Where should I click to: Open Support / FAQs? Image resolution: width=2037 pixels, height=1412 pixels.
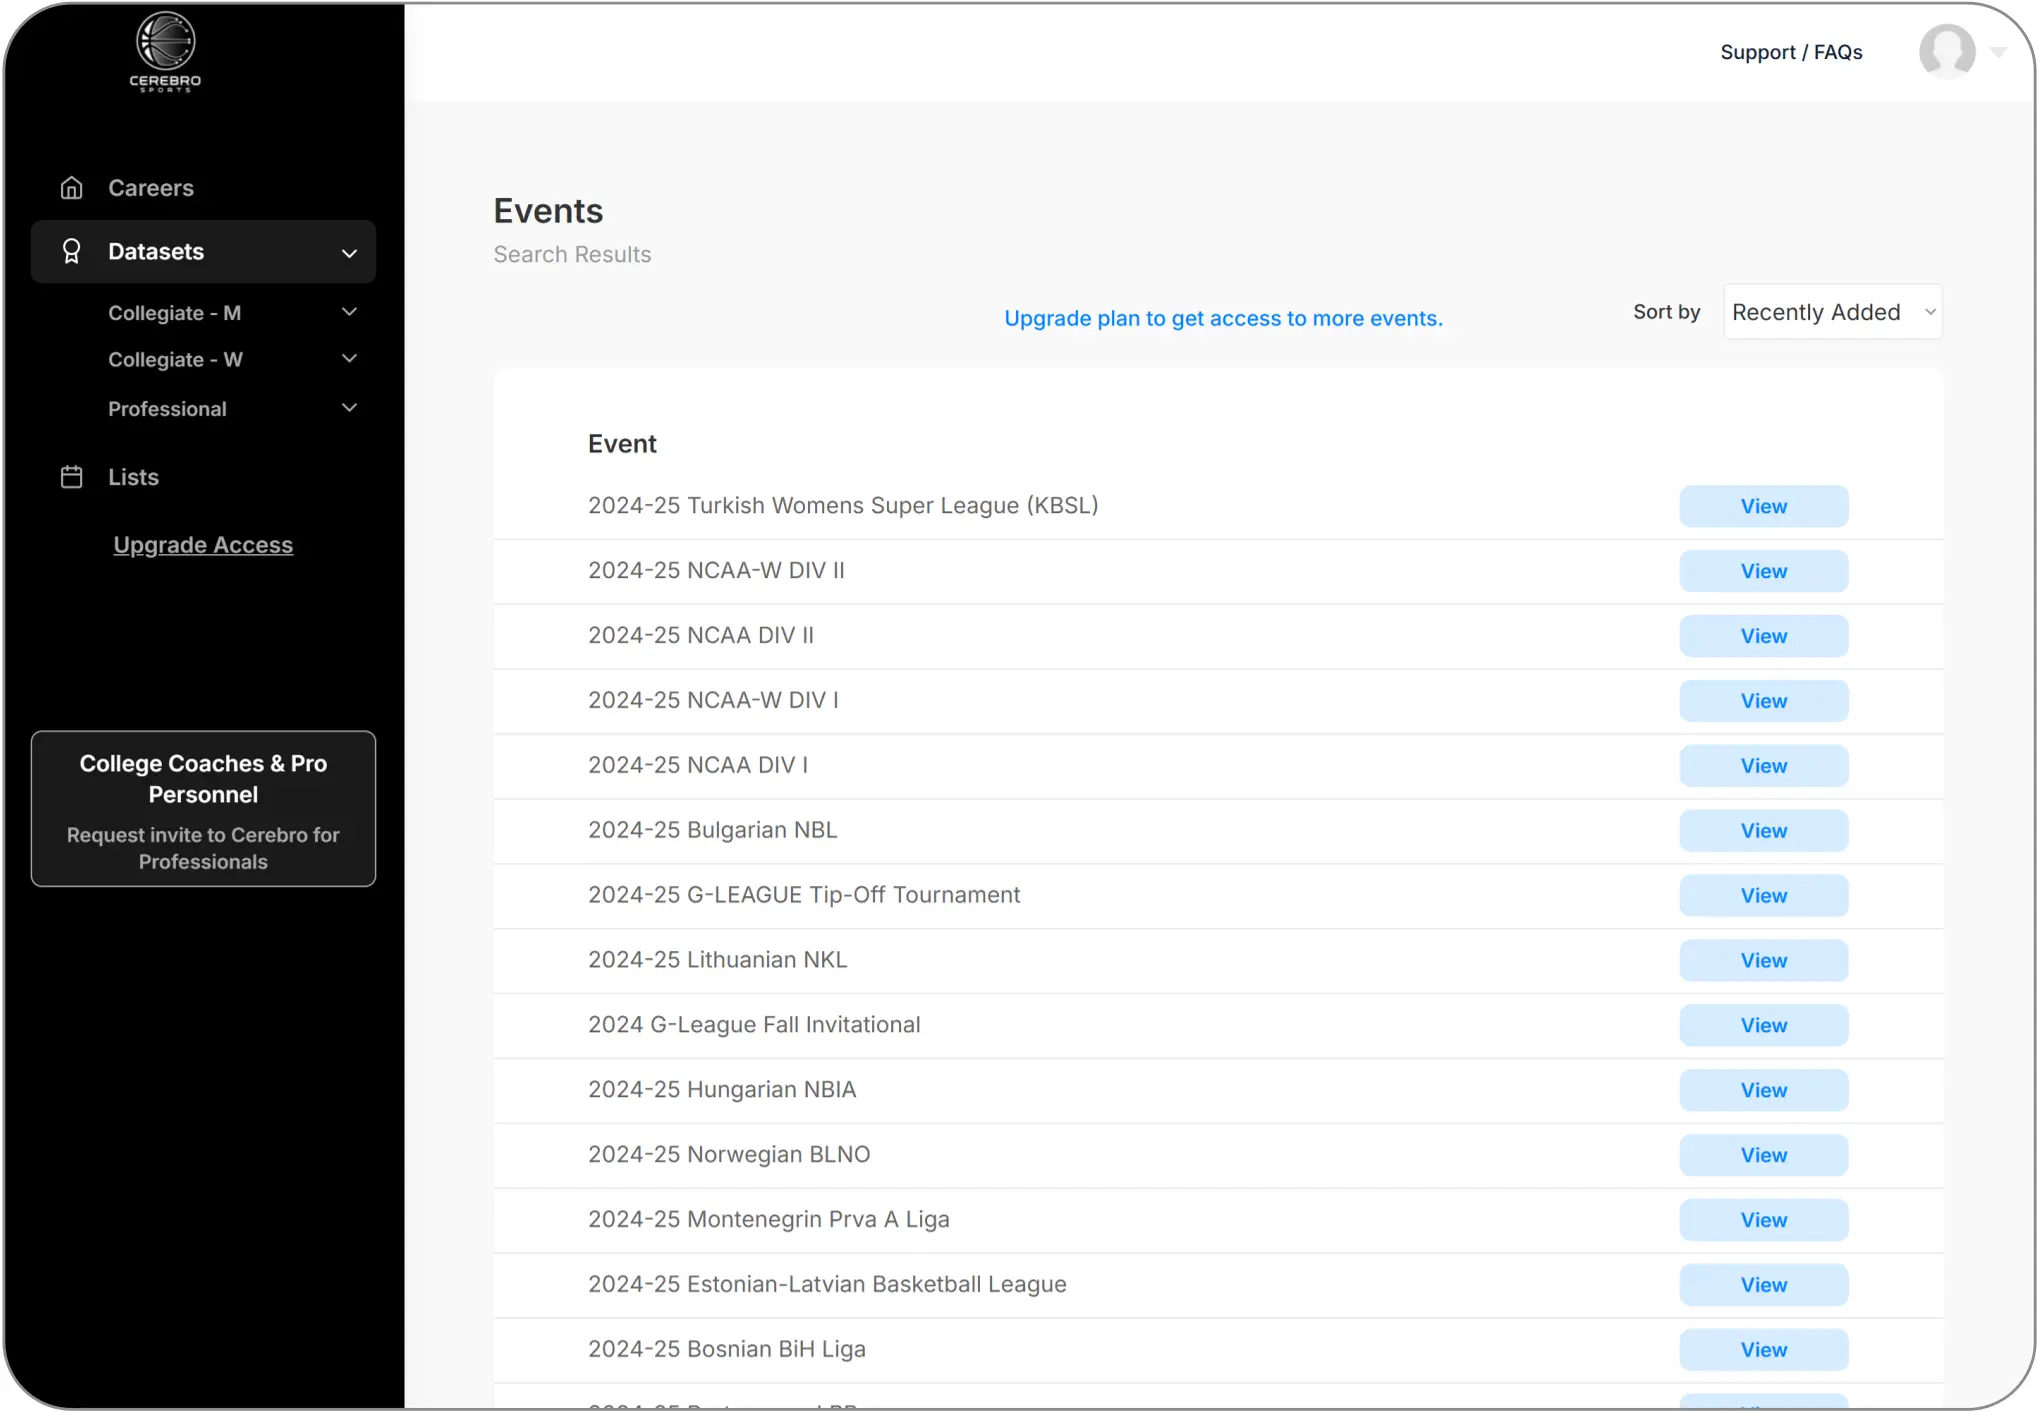(1790, 52)
